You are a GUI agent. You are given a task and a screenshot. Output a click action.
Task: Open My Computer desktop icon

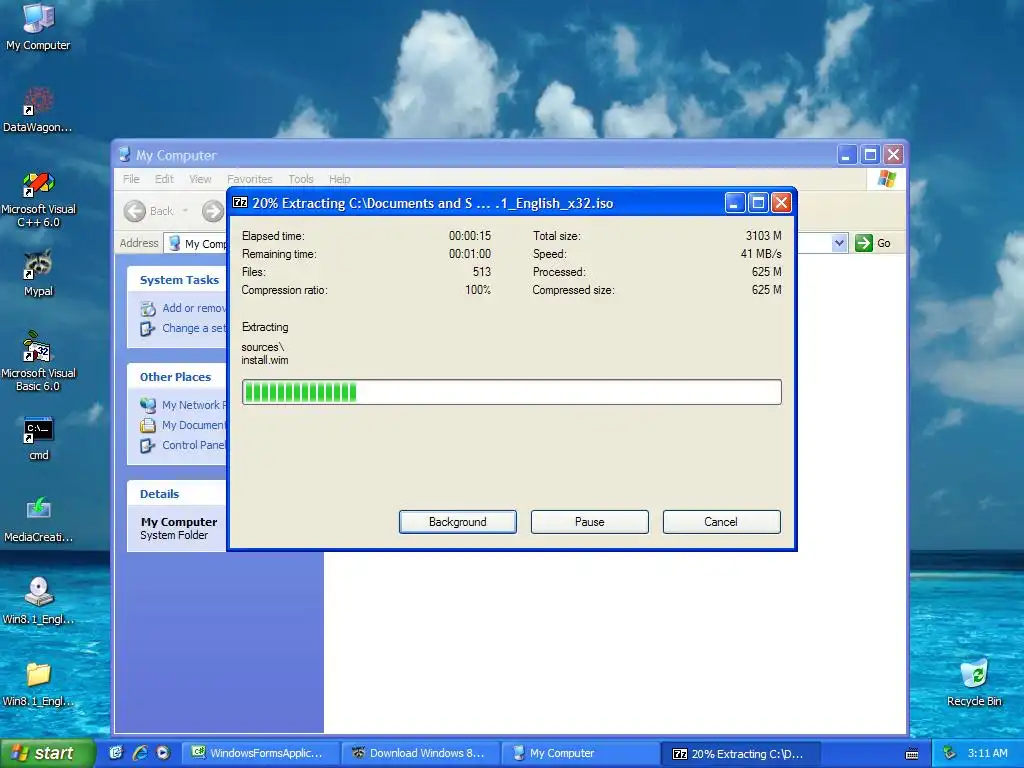[38, 26]
